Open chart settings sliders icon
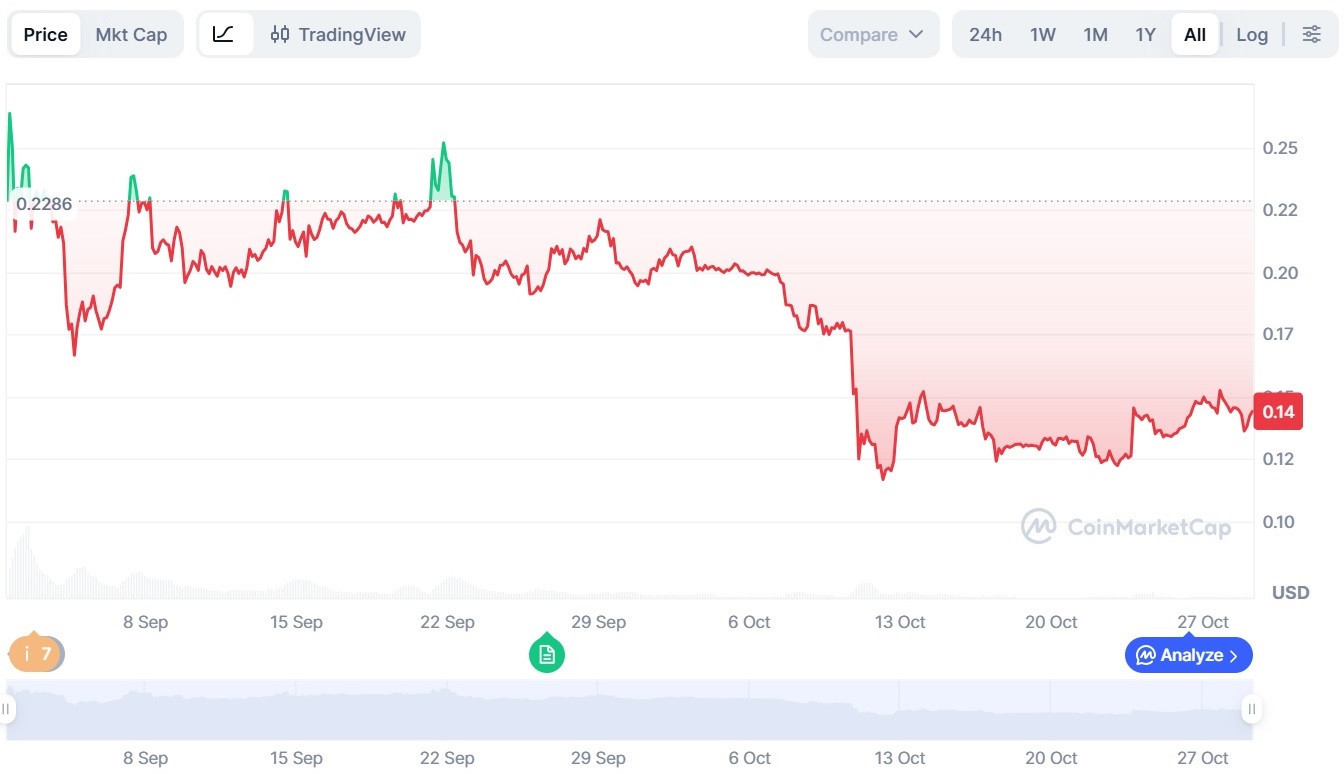The height and width of the screenshot is (774, 1344). (x=1311, y=35)
